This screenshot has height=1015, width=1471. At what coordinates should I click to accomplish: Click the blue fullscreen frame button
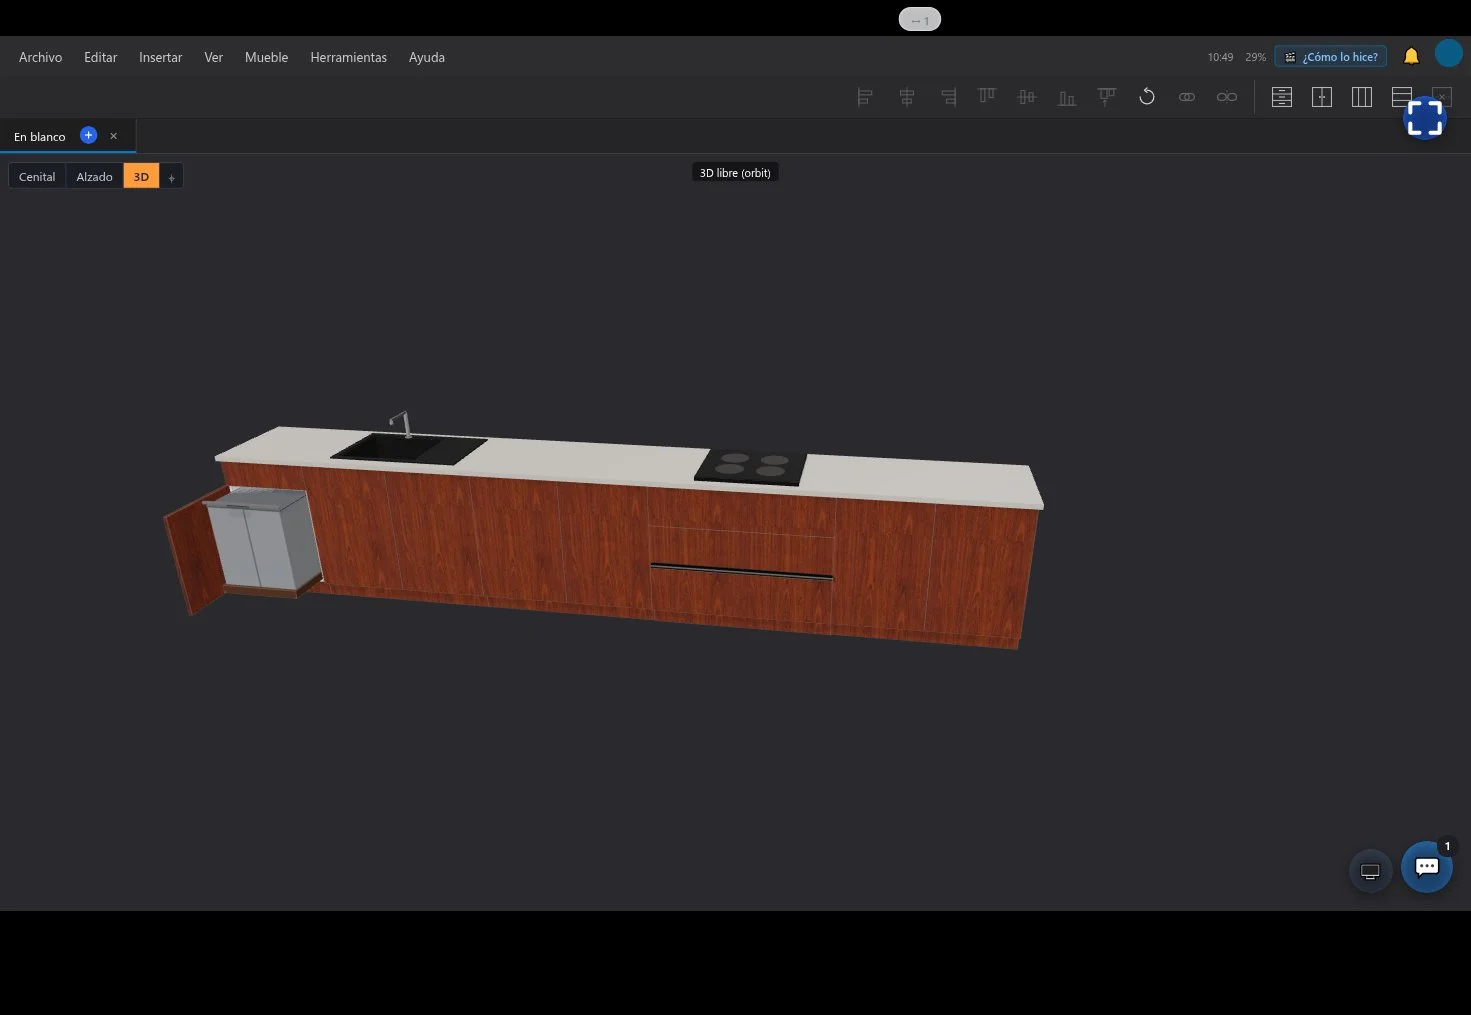[x=1425, y=118]
